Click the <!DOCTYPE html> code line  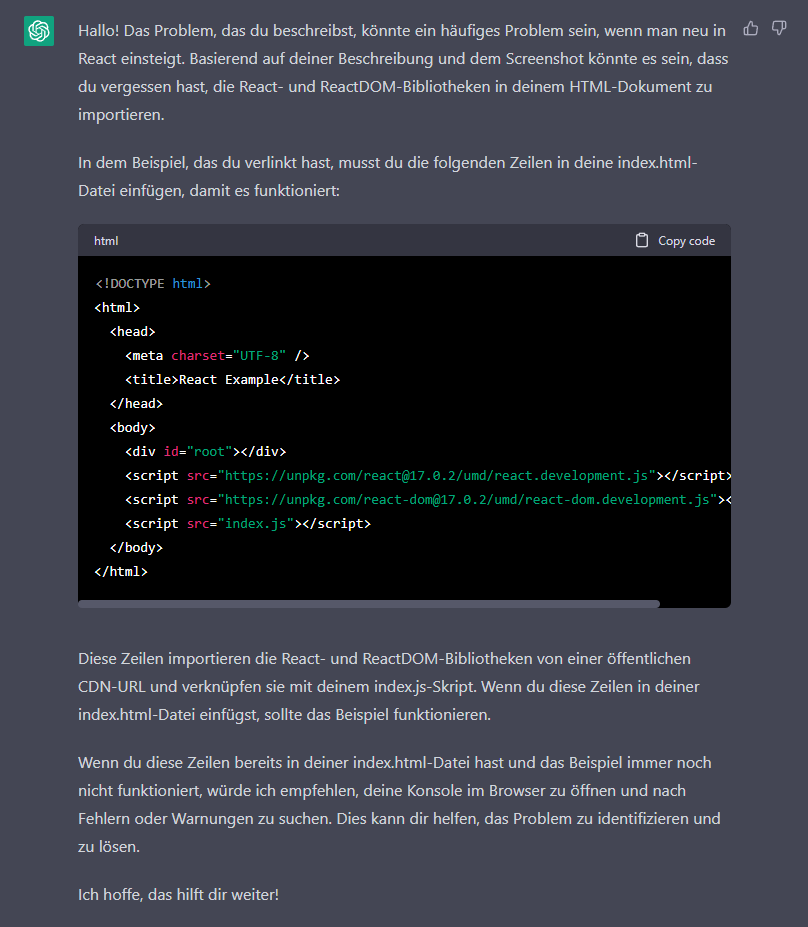(152, 284)
